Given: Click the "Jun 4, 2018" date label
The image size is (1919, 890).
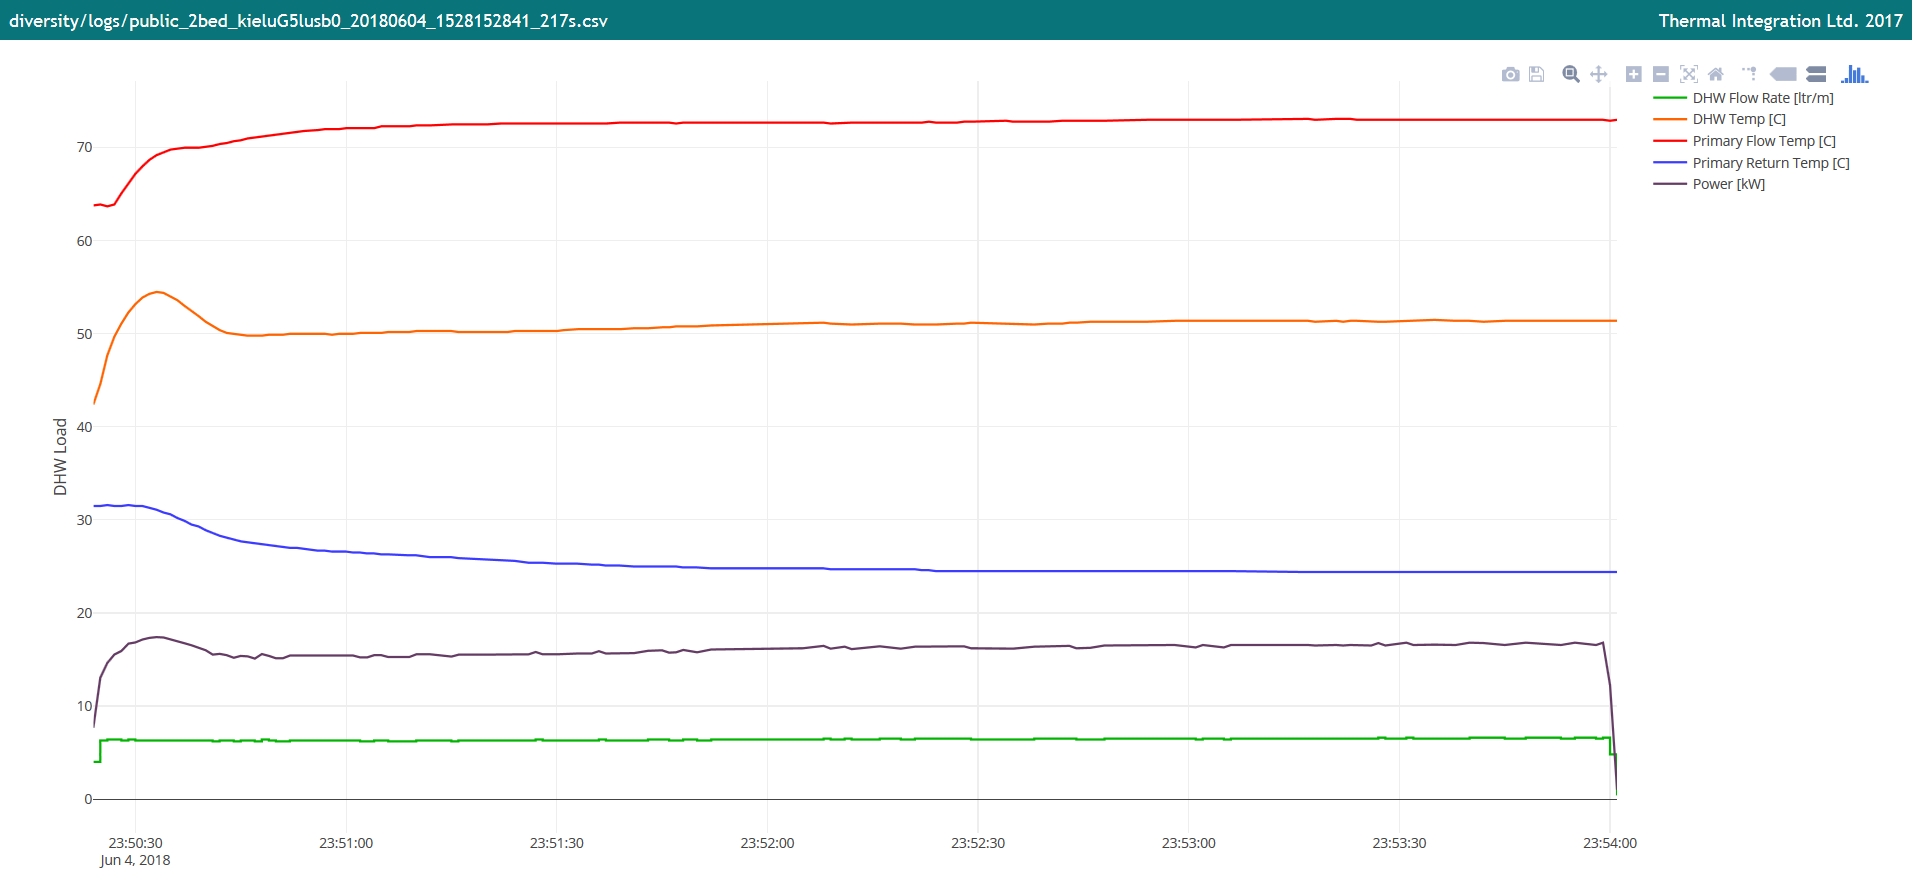Looking at the screenshot, I should (135, 860).
